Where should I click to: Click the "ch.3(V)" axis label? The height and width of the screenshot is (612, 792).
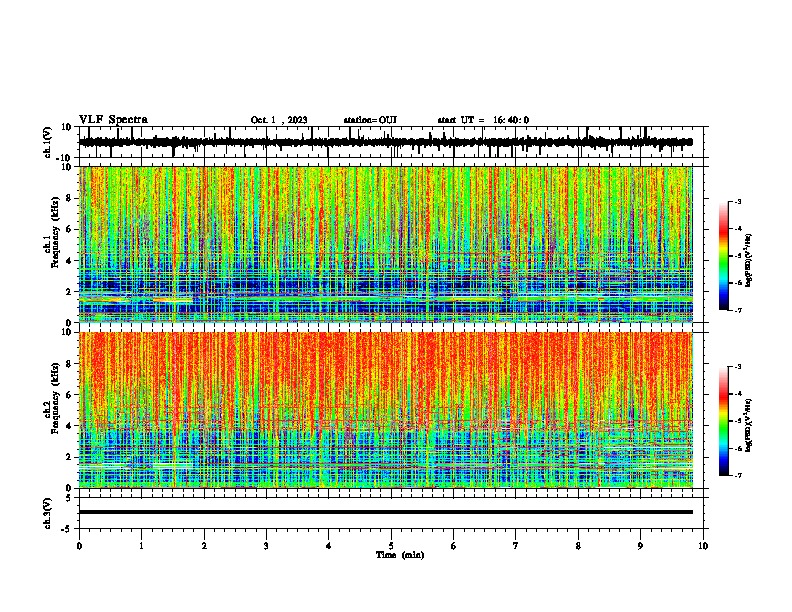[x=47, y=514]
